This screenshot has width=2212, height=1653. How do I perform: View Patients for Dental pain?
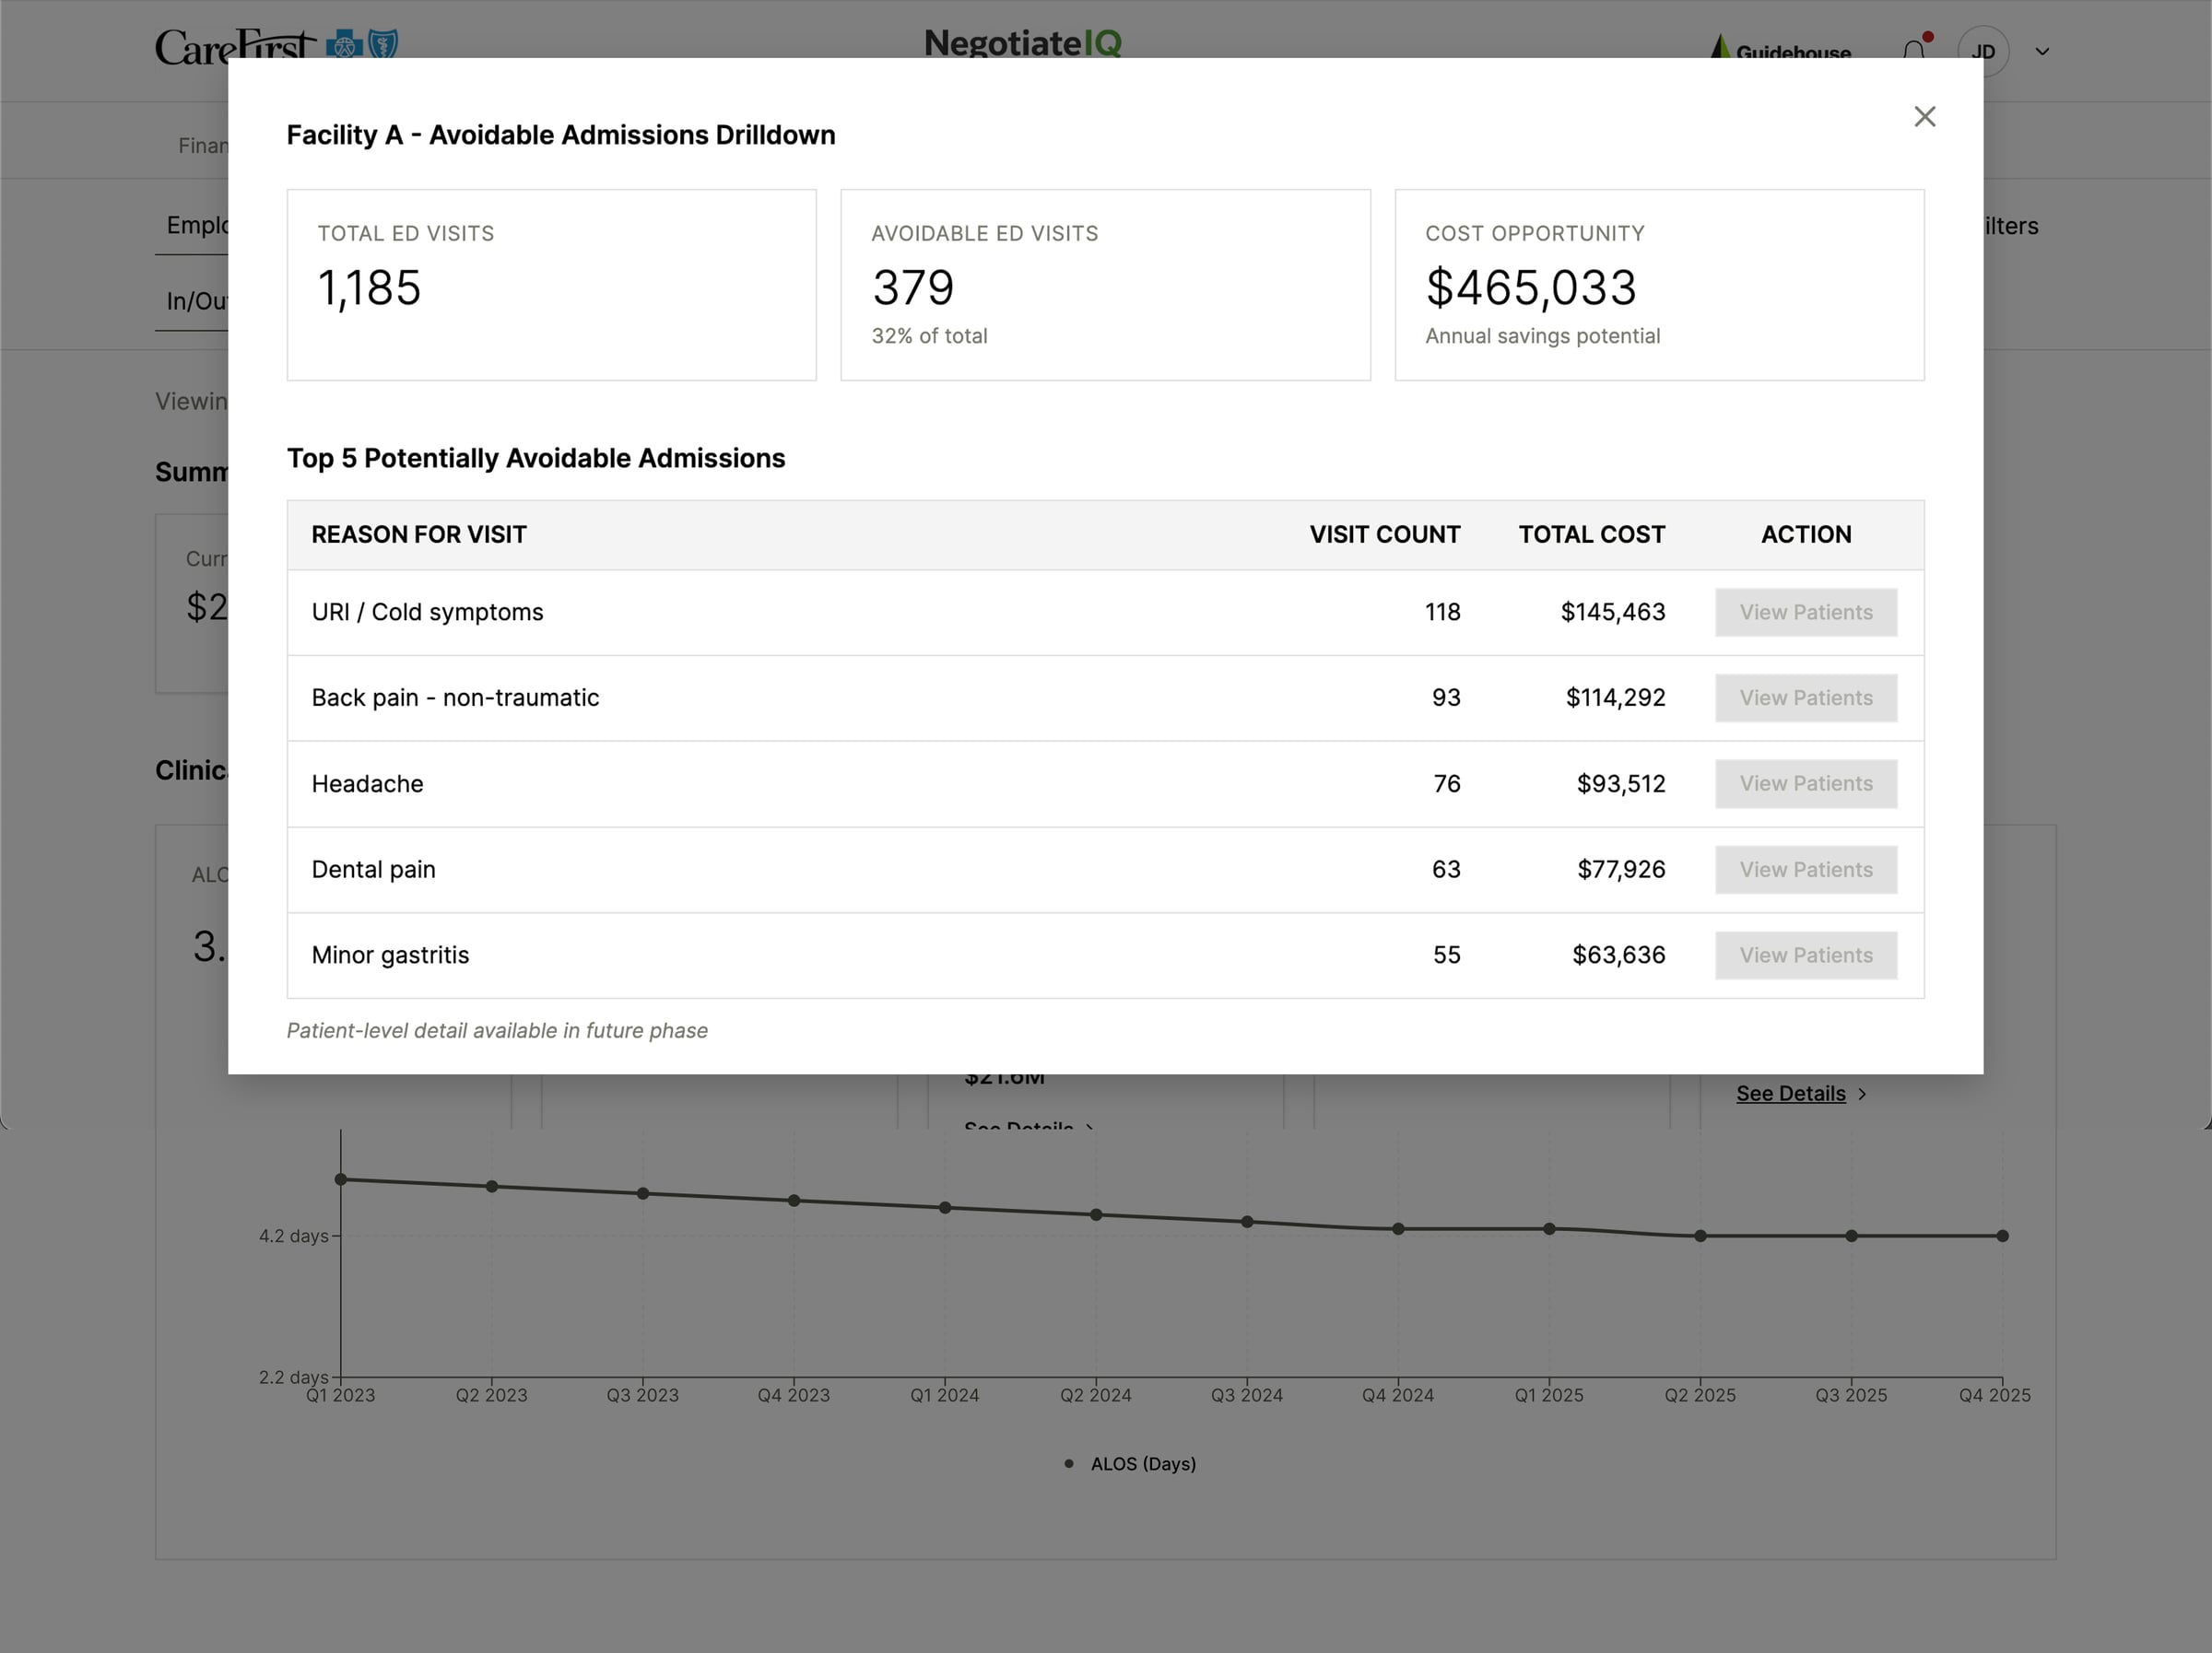coord(1805,870)
